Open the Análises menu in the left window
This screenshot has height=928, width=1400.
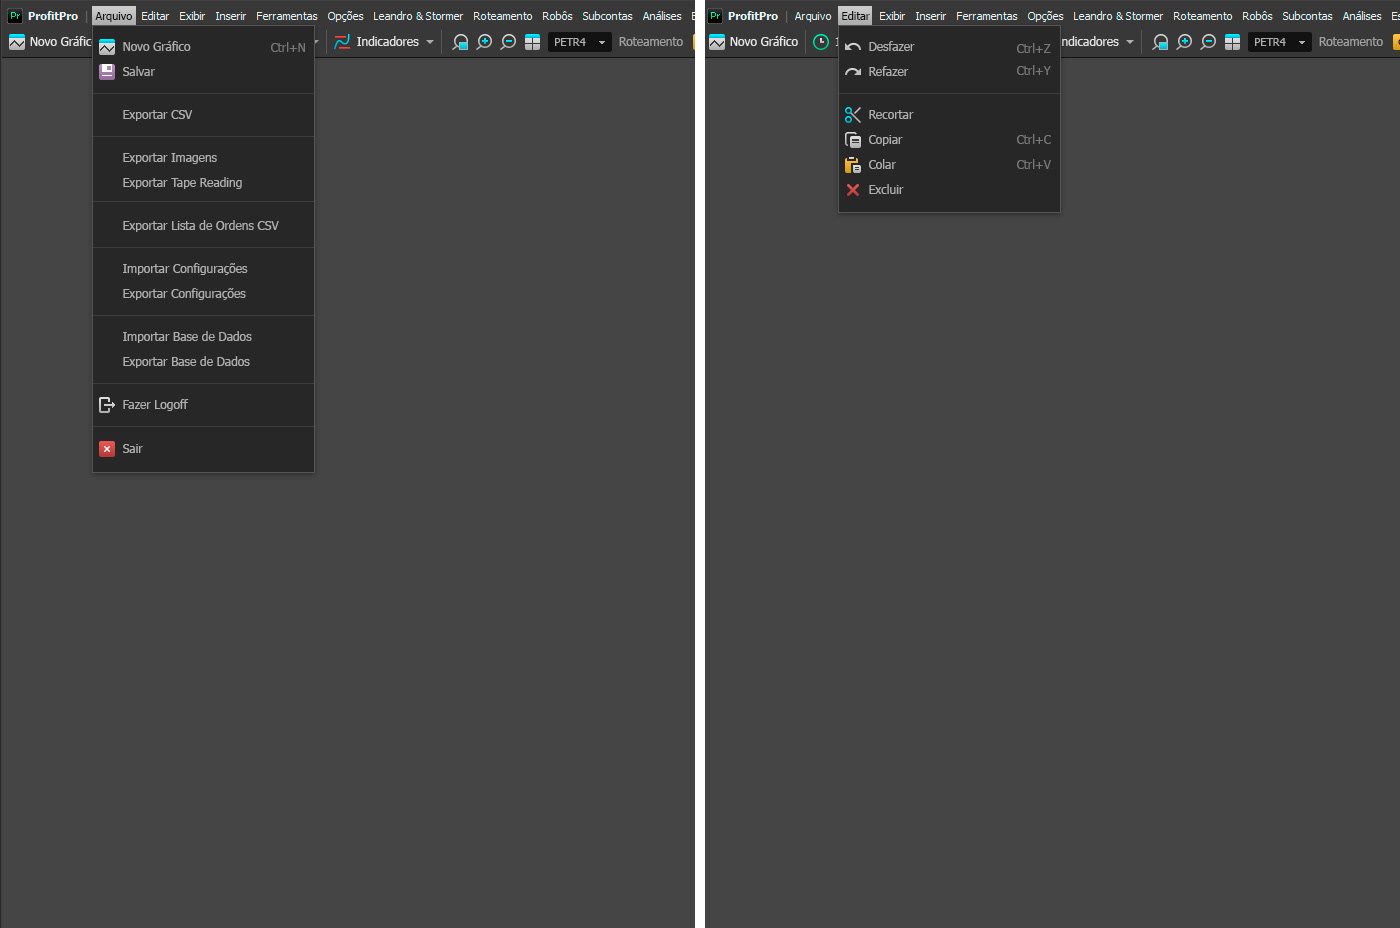click(x=662, y=16)
